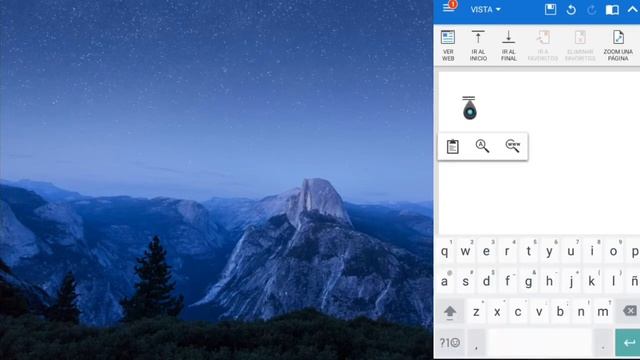Tap the c key on the keyboard
Screen dimensions: 640x360
(x=518, y=312)
